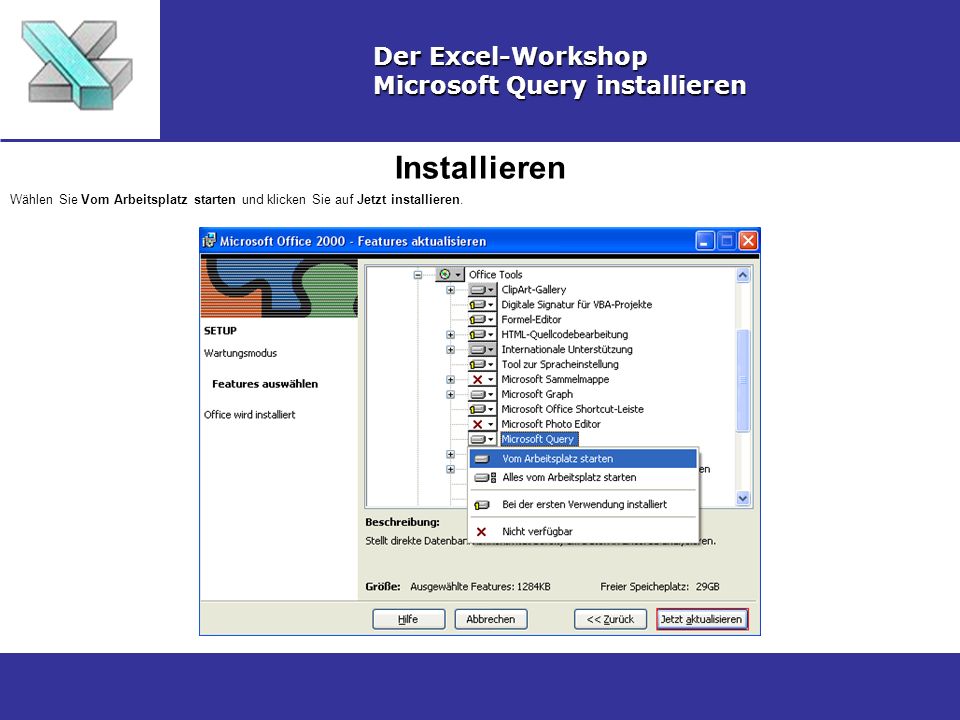Open install-state dropdown for Tool zur Spracheinstellung
Image resolution: width=960 pixels, height=720 pixels.
point(482,364)
